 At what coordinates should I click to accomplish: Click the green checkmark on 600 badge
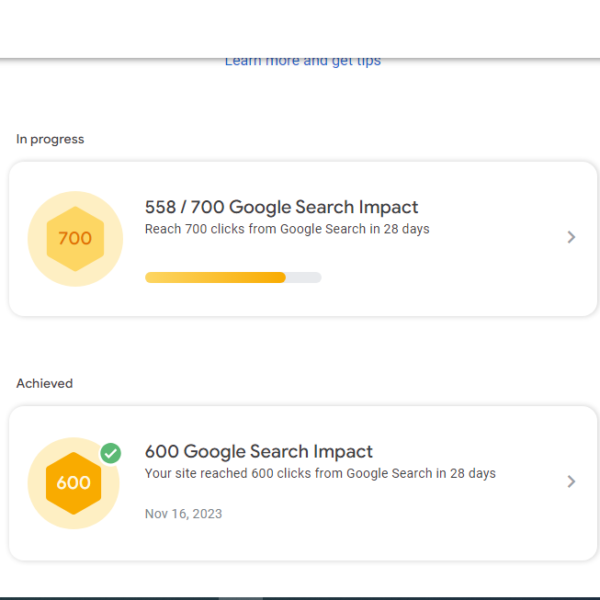111,453
